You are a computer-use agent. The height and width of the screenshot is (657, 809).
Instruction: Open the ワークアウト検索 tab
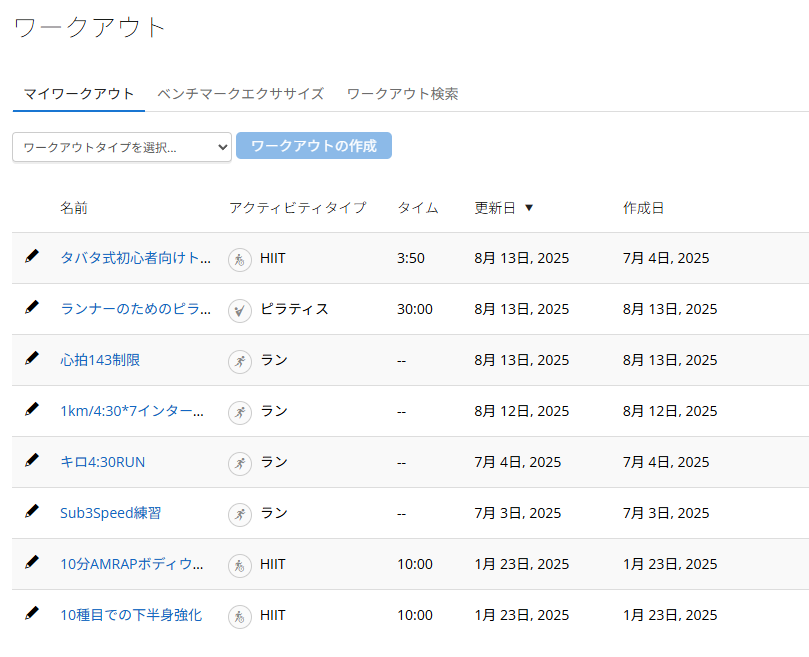click(403, 94)
